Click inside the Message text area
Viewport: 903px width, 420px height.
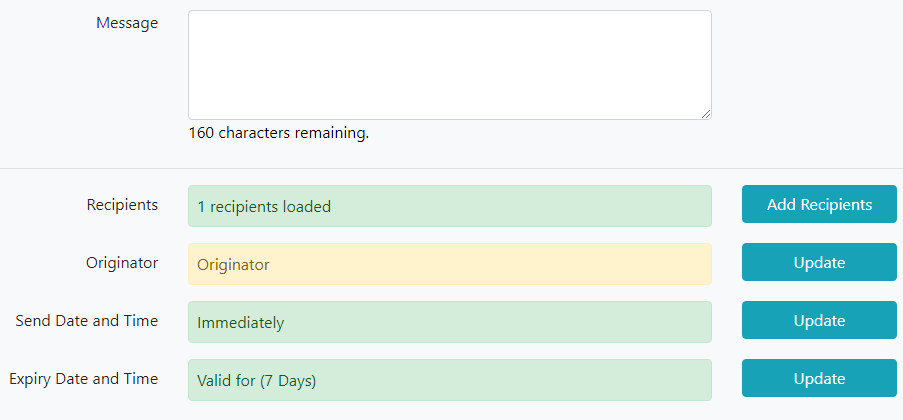450,65
